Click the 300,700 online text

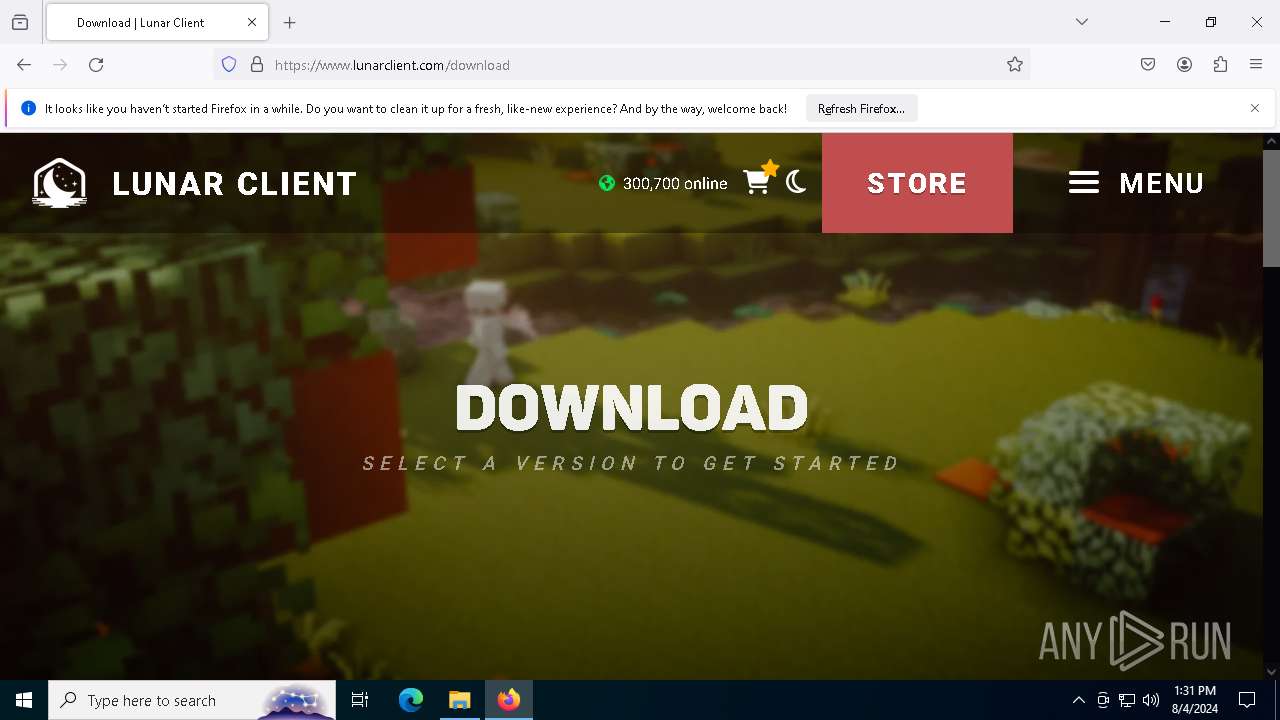[675, 183]
